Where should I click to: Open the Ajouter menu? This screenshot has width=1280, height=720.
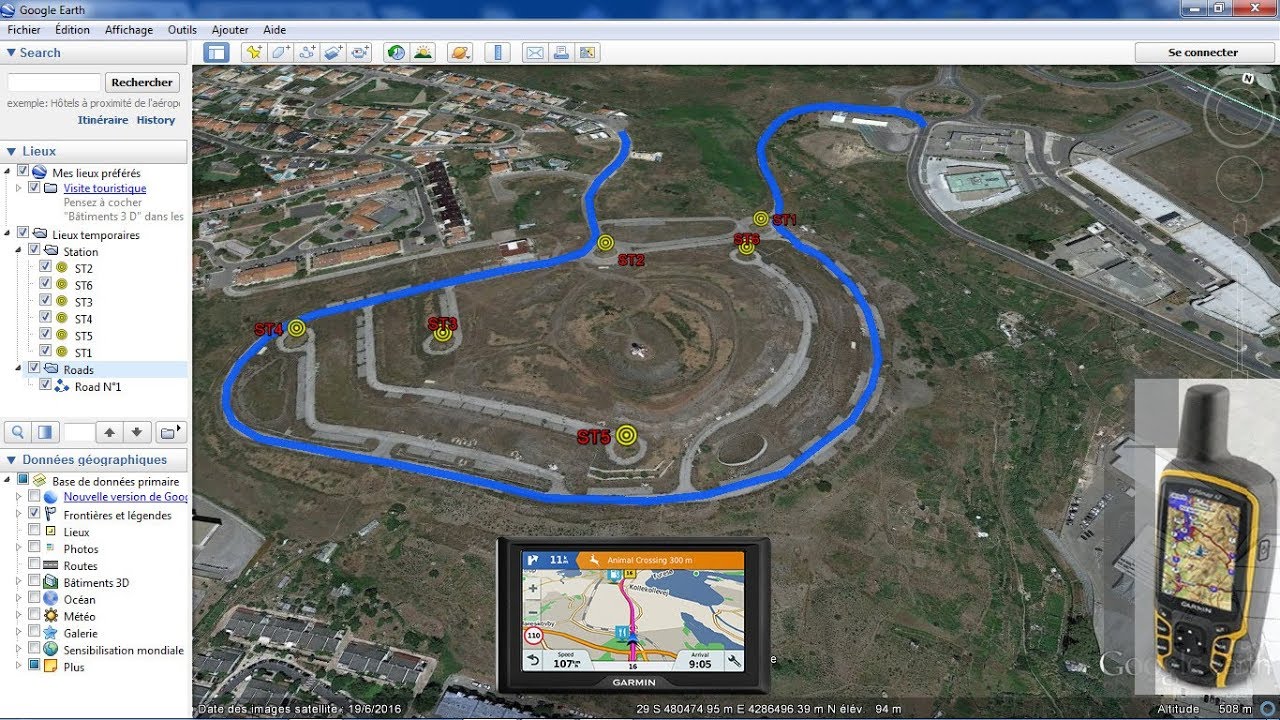(230, 30)
